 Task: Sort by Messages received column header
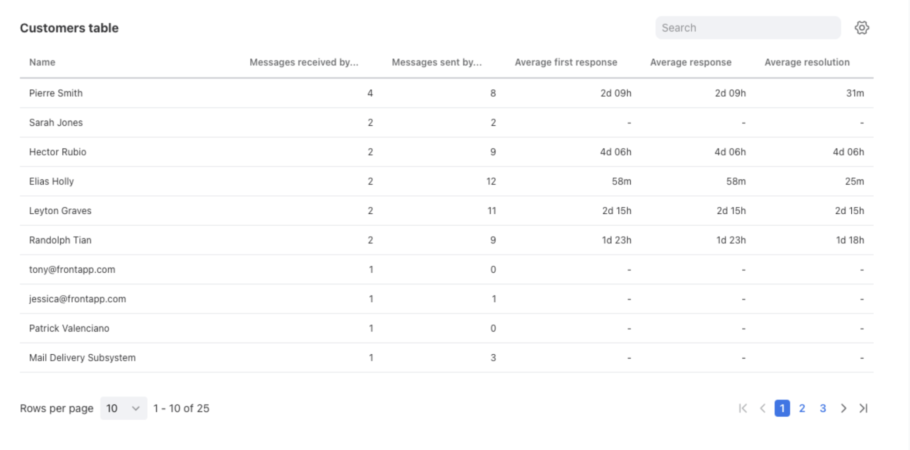(x=304, y=62)
